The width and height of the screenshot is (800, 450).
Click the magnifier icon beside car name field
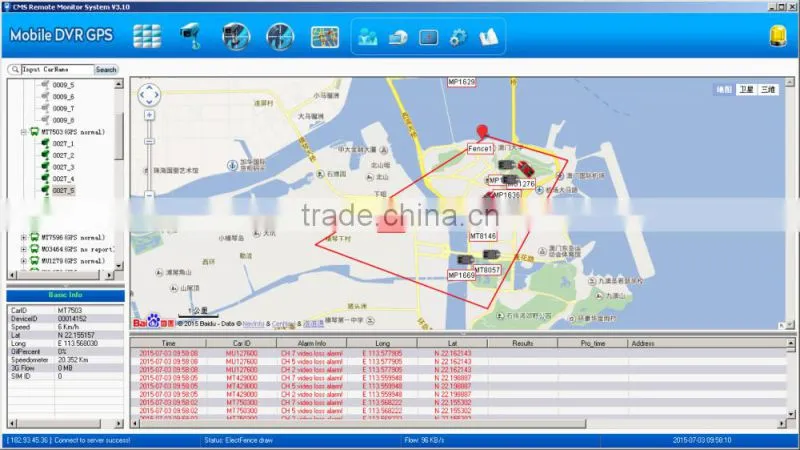[15, 69]
